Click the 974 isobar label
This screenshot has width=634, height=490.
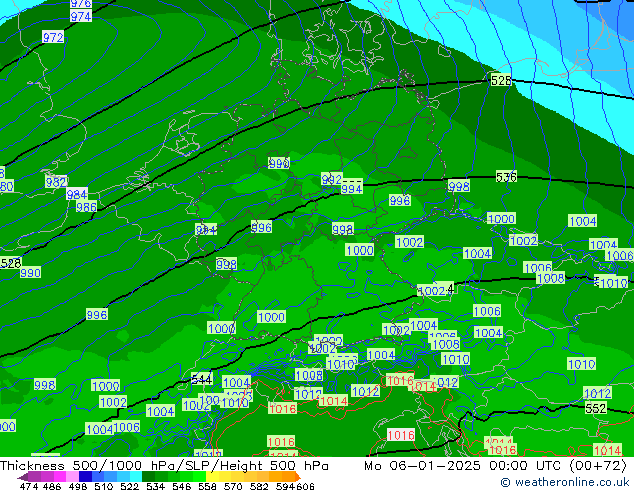[x=81, y=16]
